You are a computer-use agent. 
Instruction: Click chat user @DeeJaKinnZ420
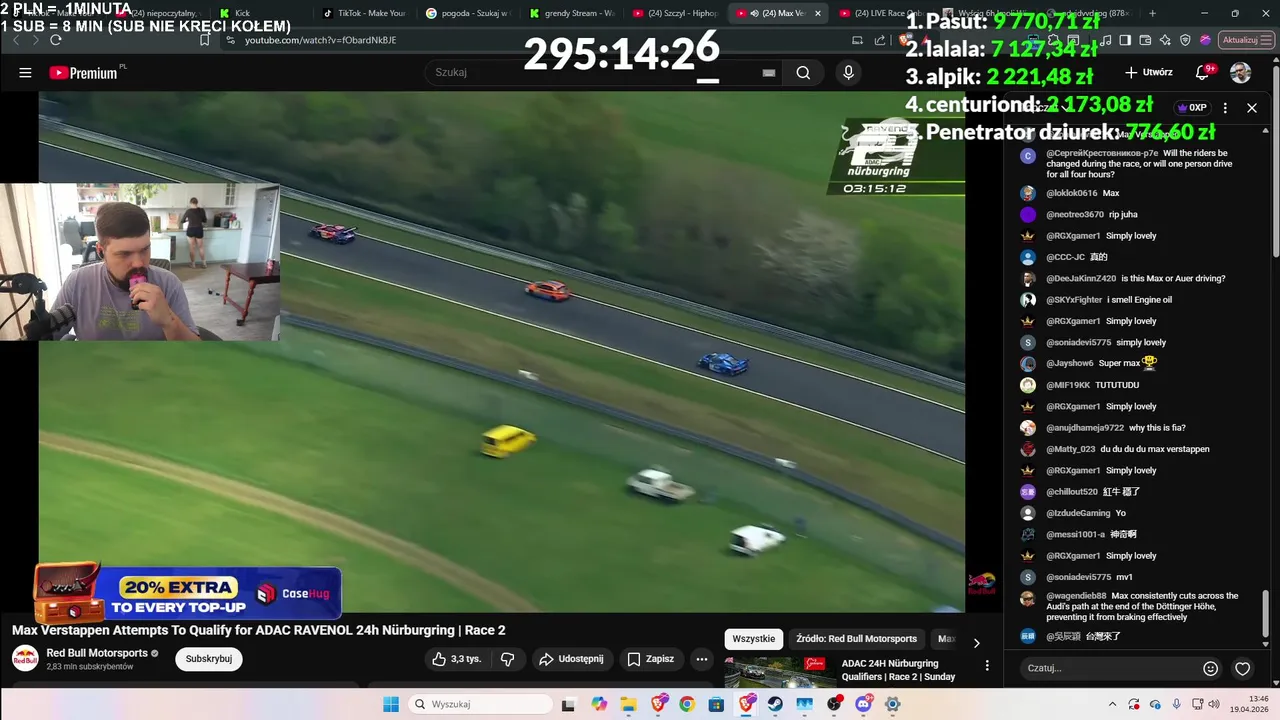click(1081, 278)
